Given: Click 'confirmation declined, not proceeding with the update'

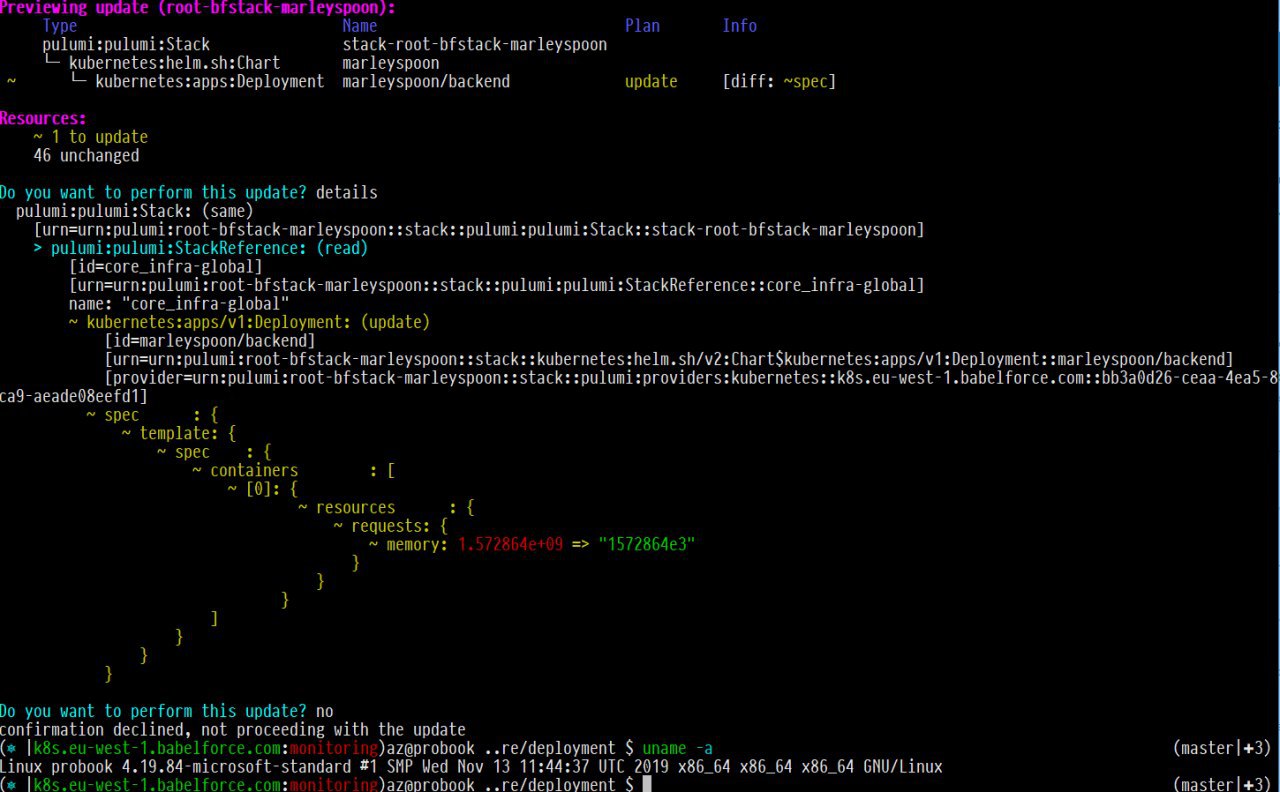Looking at the screenshot, I should click(233, 730).
